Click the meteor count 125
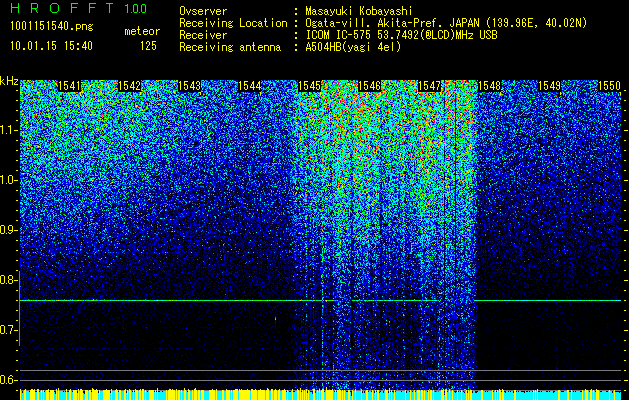629x400 pixels. click(x=148, y=46)
